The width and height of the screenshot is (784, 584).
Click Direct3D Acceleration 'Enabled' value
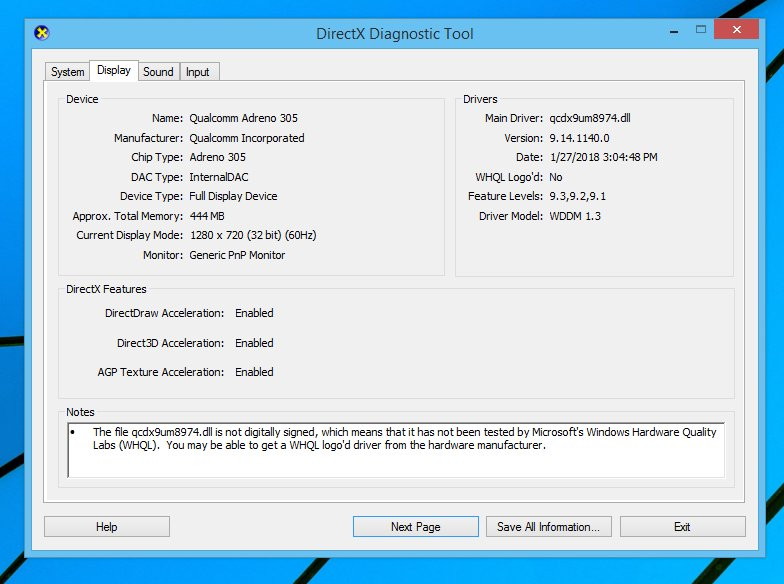[254, 343]
